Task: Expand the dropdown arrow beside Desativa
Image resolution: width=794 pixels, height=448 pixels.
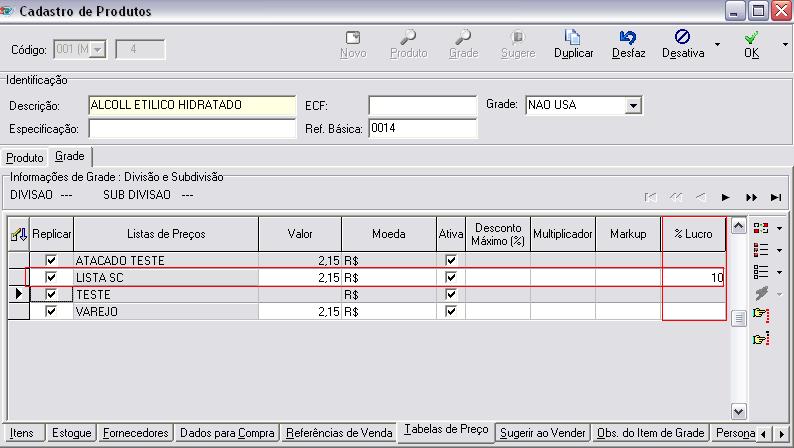Action: click(x=718, y=45)
